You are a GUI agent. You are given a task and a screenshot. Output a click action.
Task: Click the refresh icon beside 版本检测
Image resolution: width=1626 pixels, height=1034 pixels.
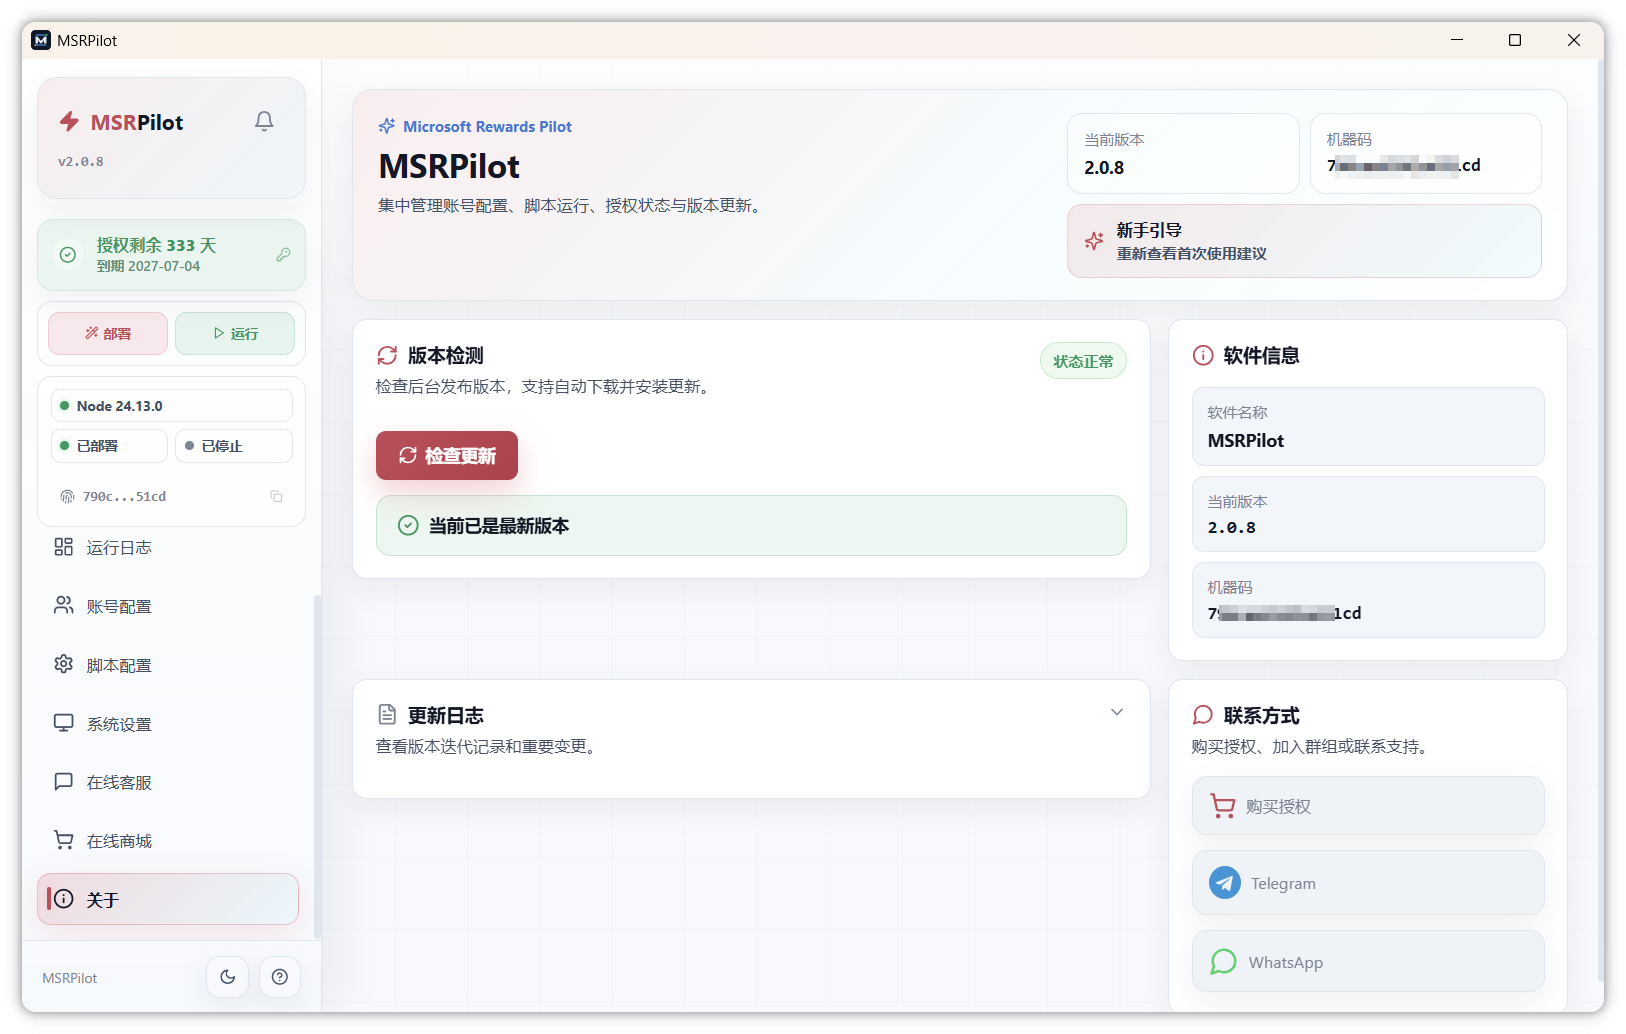pyautogui.click(x=387, y=355)
